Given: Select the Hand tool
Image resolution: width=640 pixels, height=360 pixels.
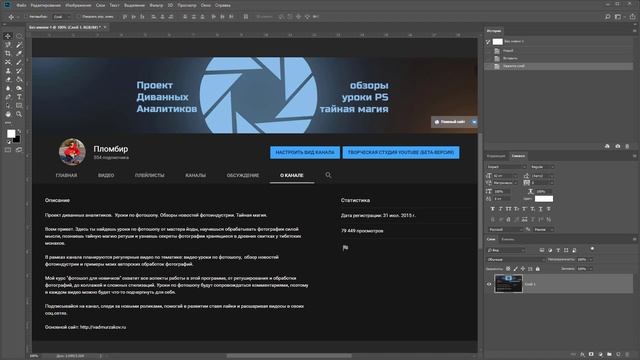Looking at the screenshot, I should pos(8,114).
